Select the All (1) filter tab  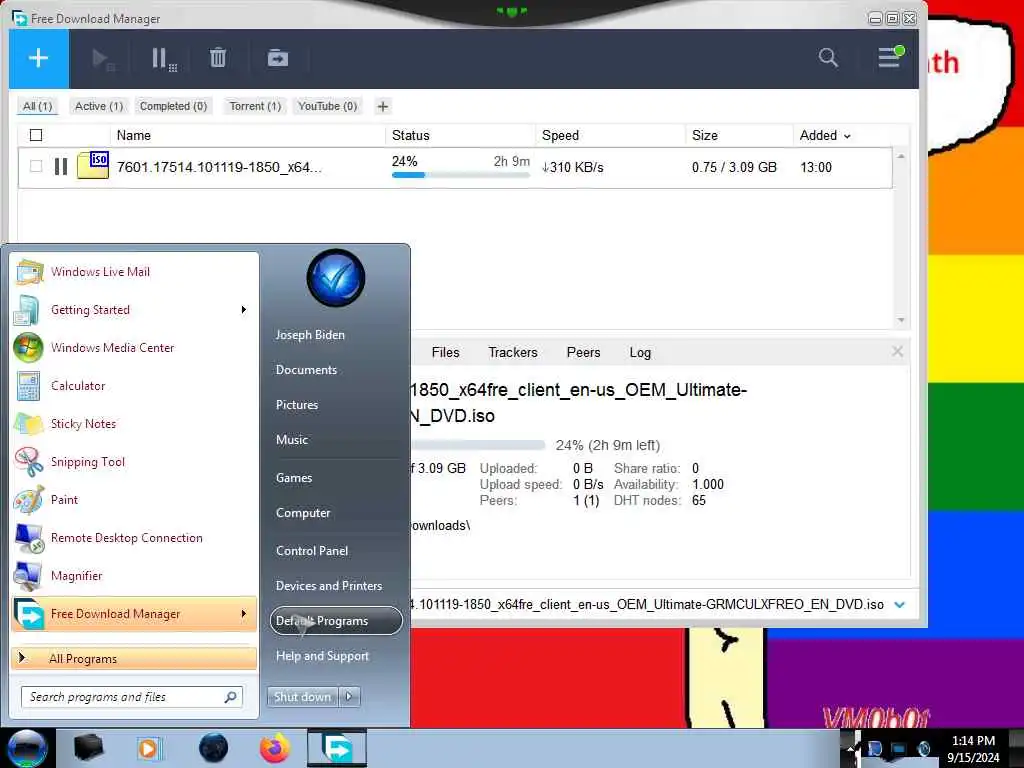37,106
